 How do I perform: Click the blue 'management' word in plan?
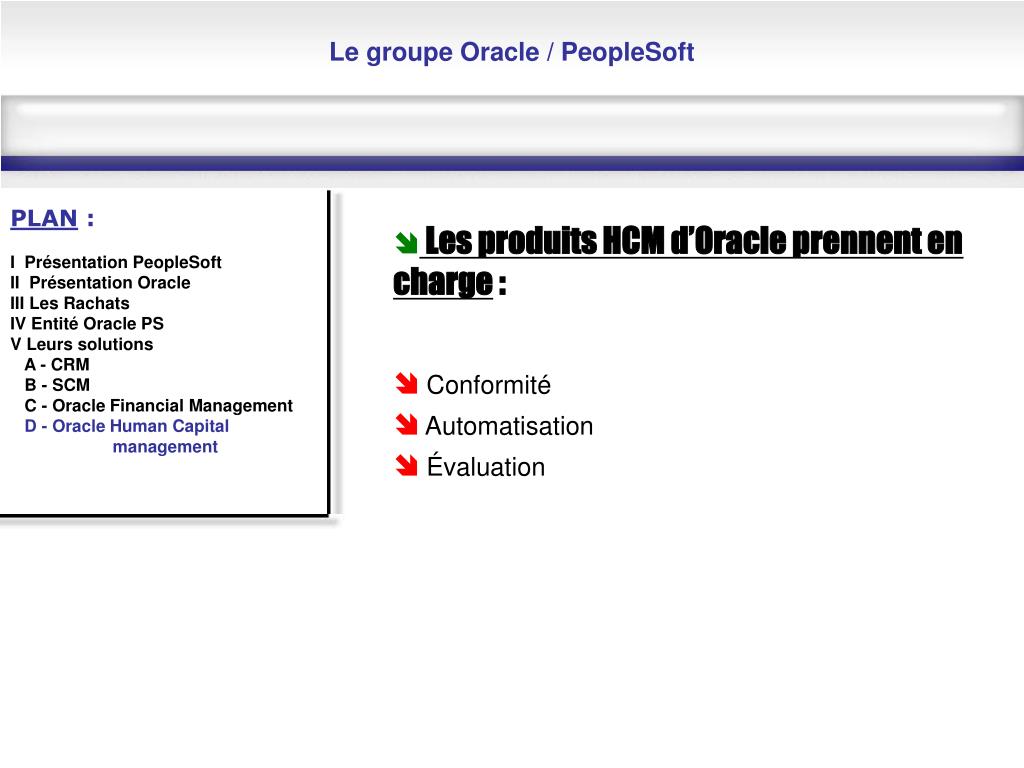pos(165,447)
